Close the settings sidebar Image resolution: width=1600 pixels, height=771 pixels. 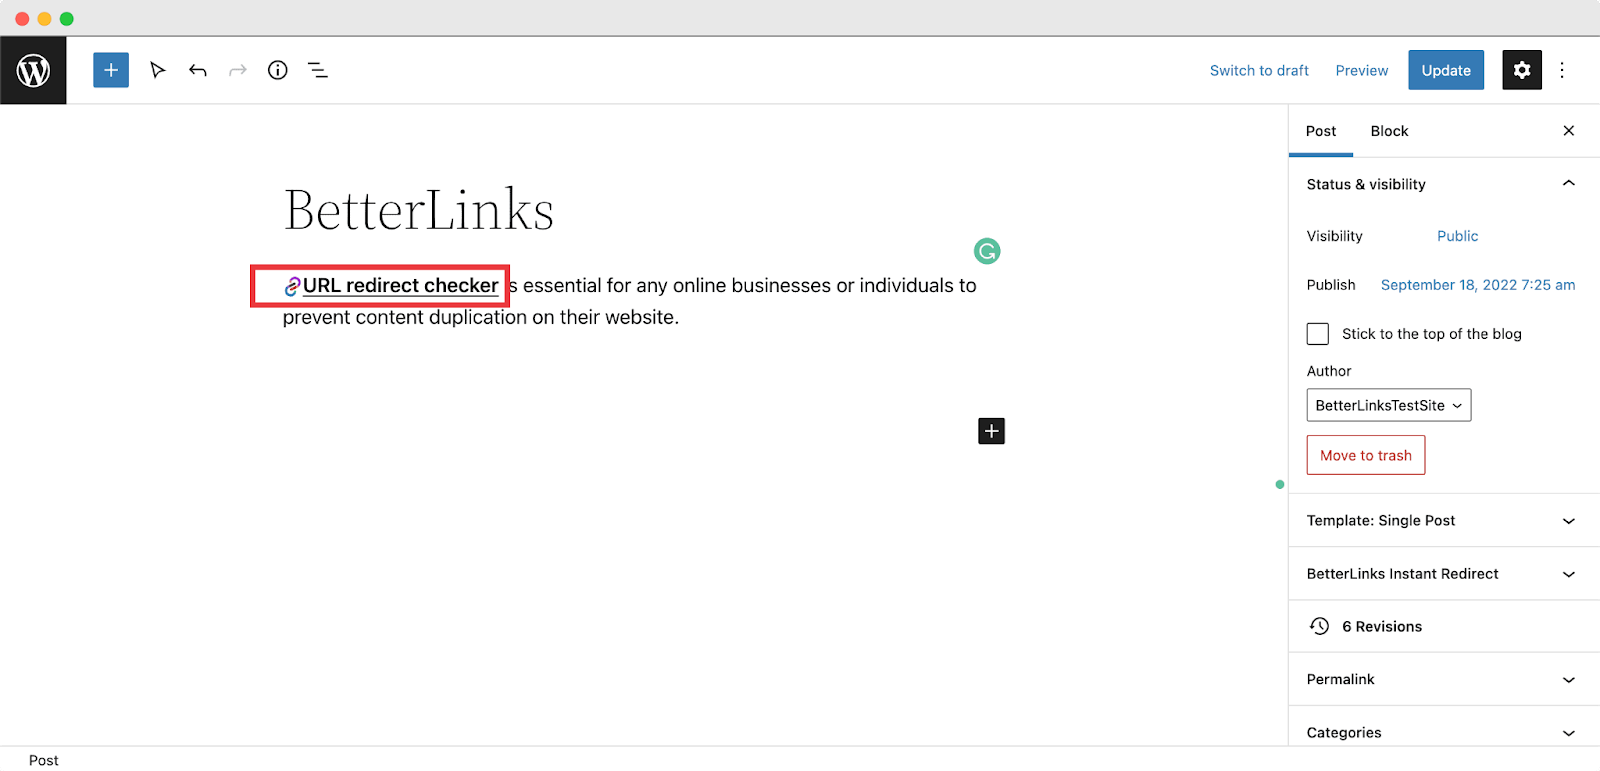1569,131
